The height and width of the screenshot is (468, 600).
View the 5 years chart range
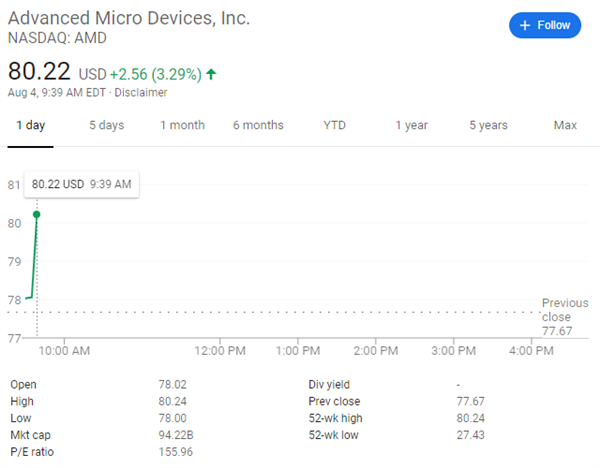(488, 125)
